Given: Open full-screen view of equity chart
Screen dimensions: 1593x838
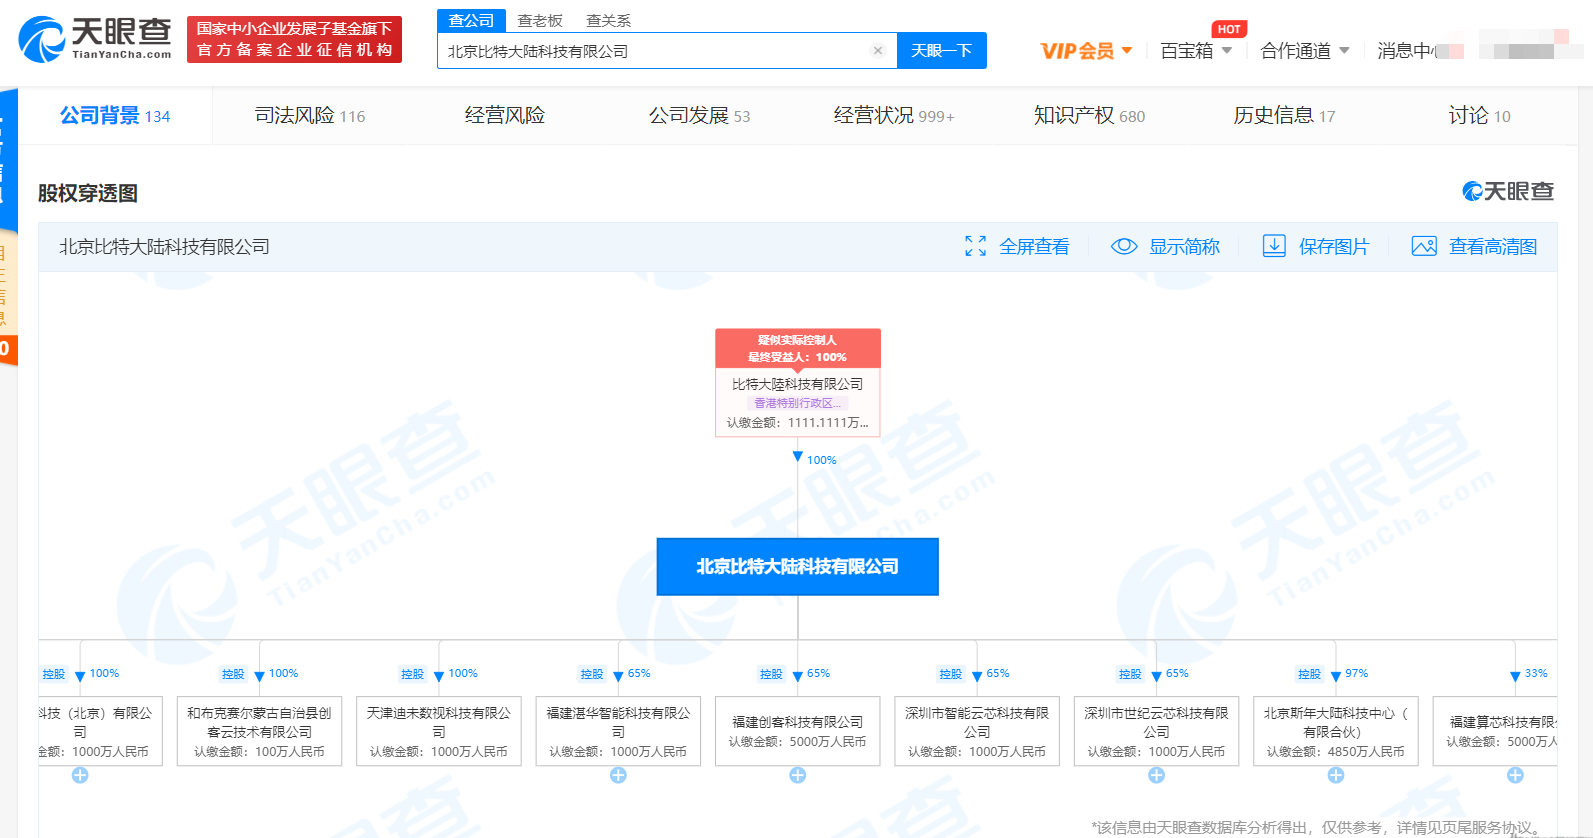Looking at the screenshot, I should [x=1017, y=247].
